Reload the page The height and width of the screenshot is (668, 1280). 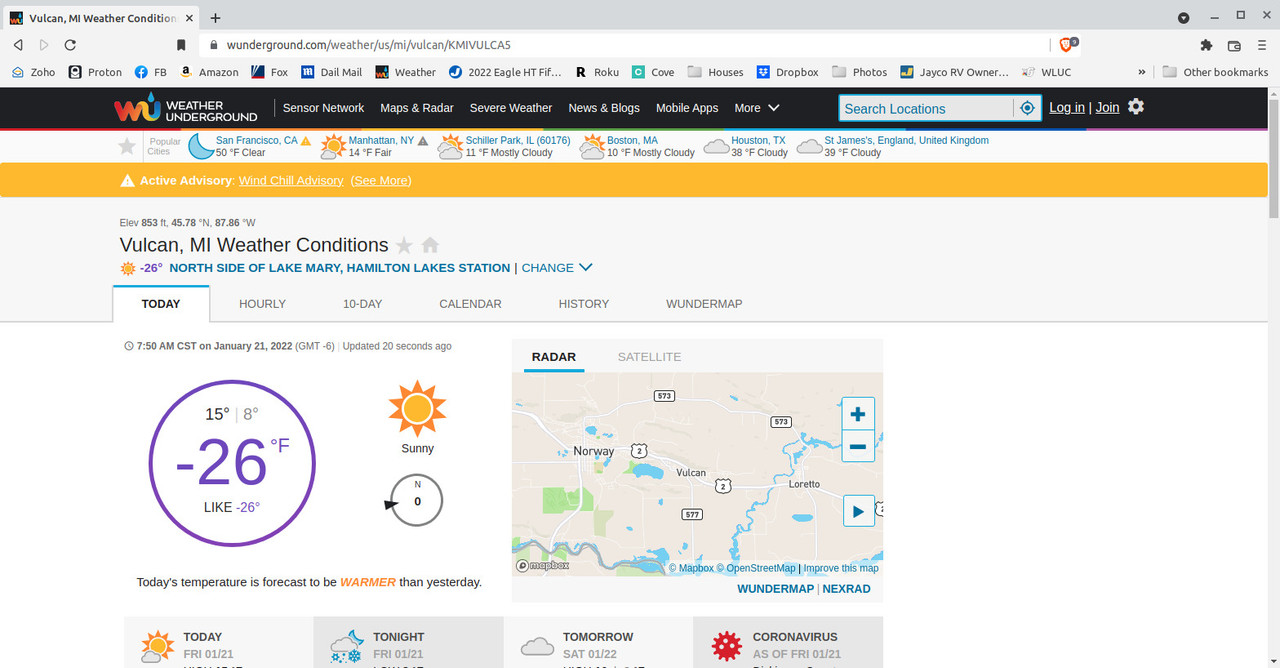coord(70,45)
